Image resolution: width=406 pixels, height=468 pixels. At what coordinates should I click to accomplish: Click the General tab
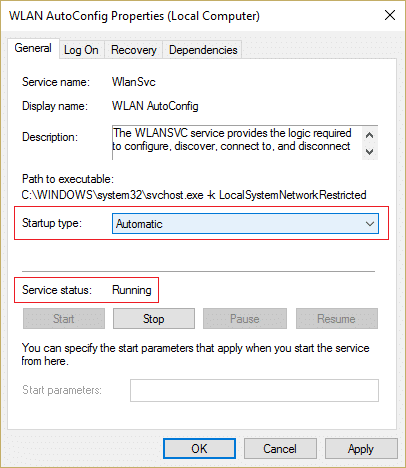pos(33,48)
